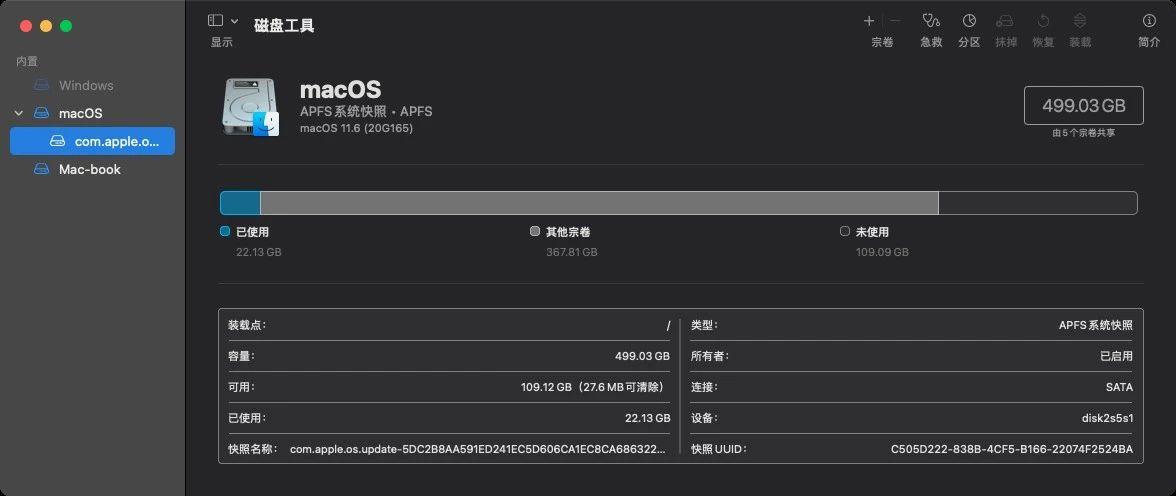Click the Mount (装载) toolbar icon
Screen dimensions: 1176x496
click(x=1080, y=21)
